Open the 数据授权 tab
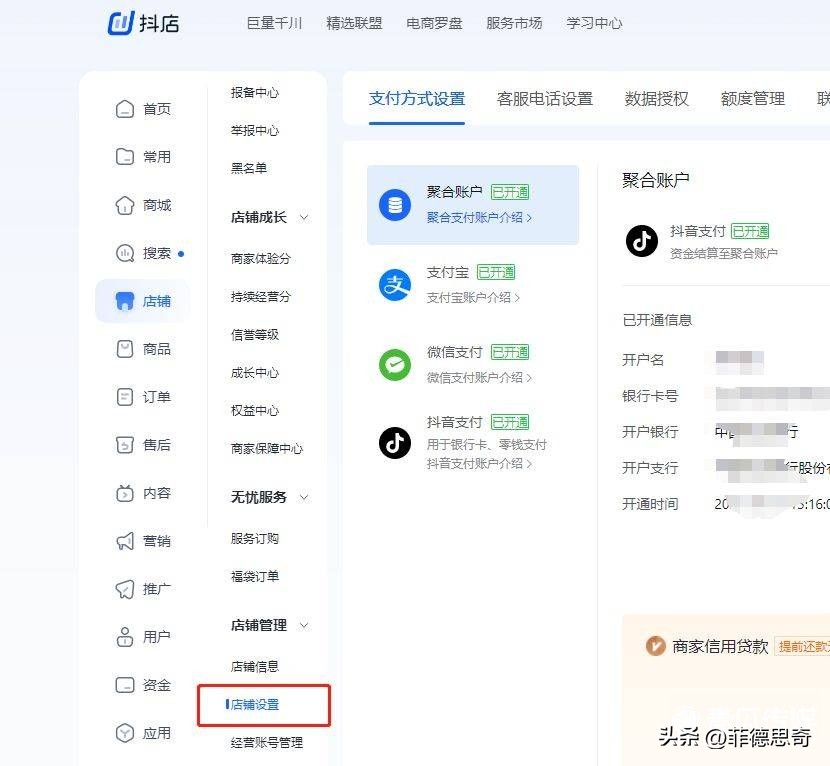The height and width of the screenshot is (766, 830). 655,98
